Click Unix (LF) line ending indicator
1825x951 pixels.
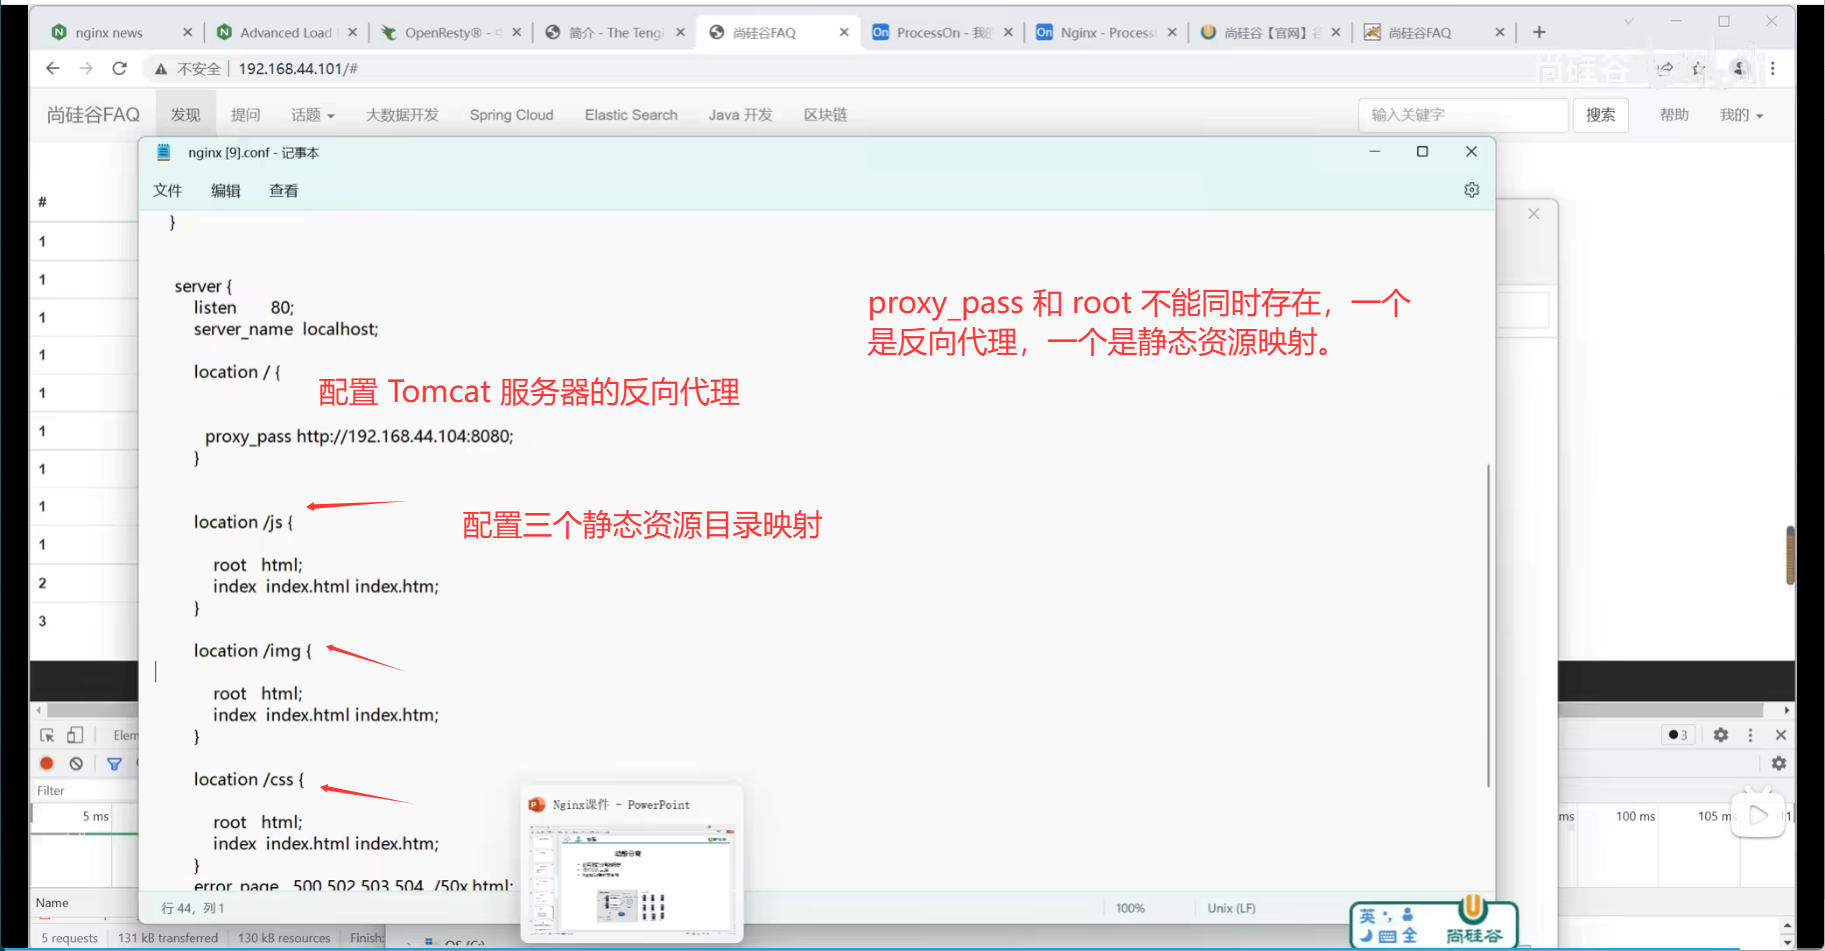coord(1231,909)
